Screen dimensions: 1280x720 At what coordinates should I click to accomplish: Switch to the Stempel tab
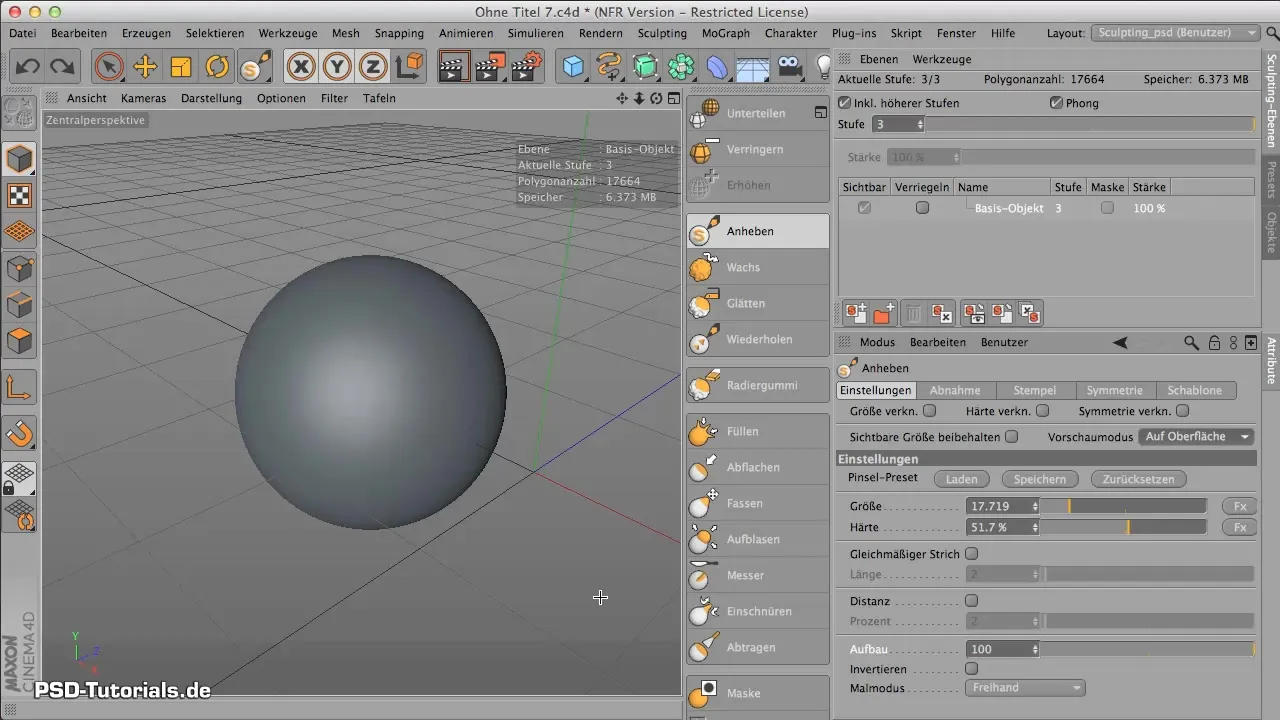pyautogui.click(x=1034, y=390)
